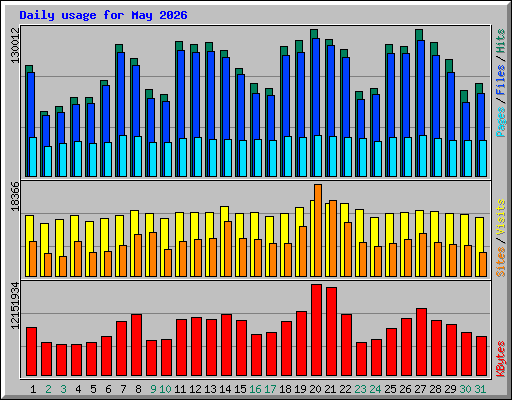Click the Hits legend label

pos(501,41)
